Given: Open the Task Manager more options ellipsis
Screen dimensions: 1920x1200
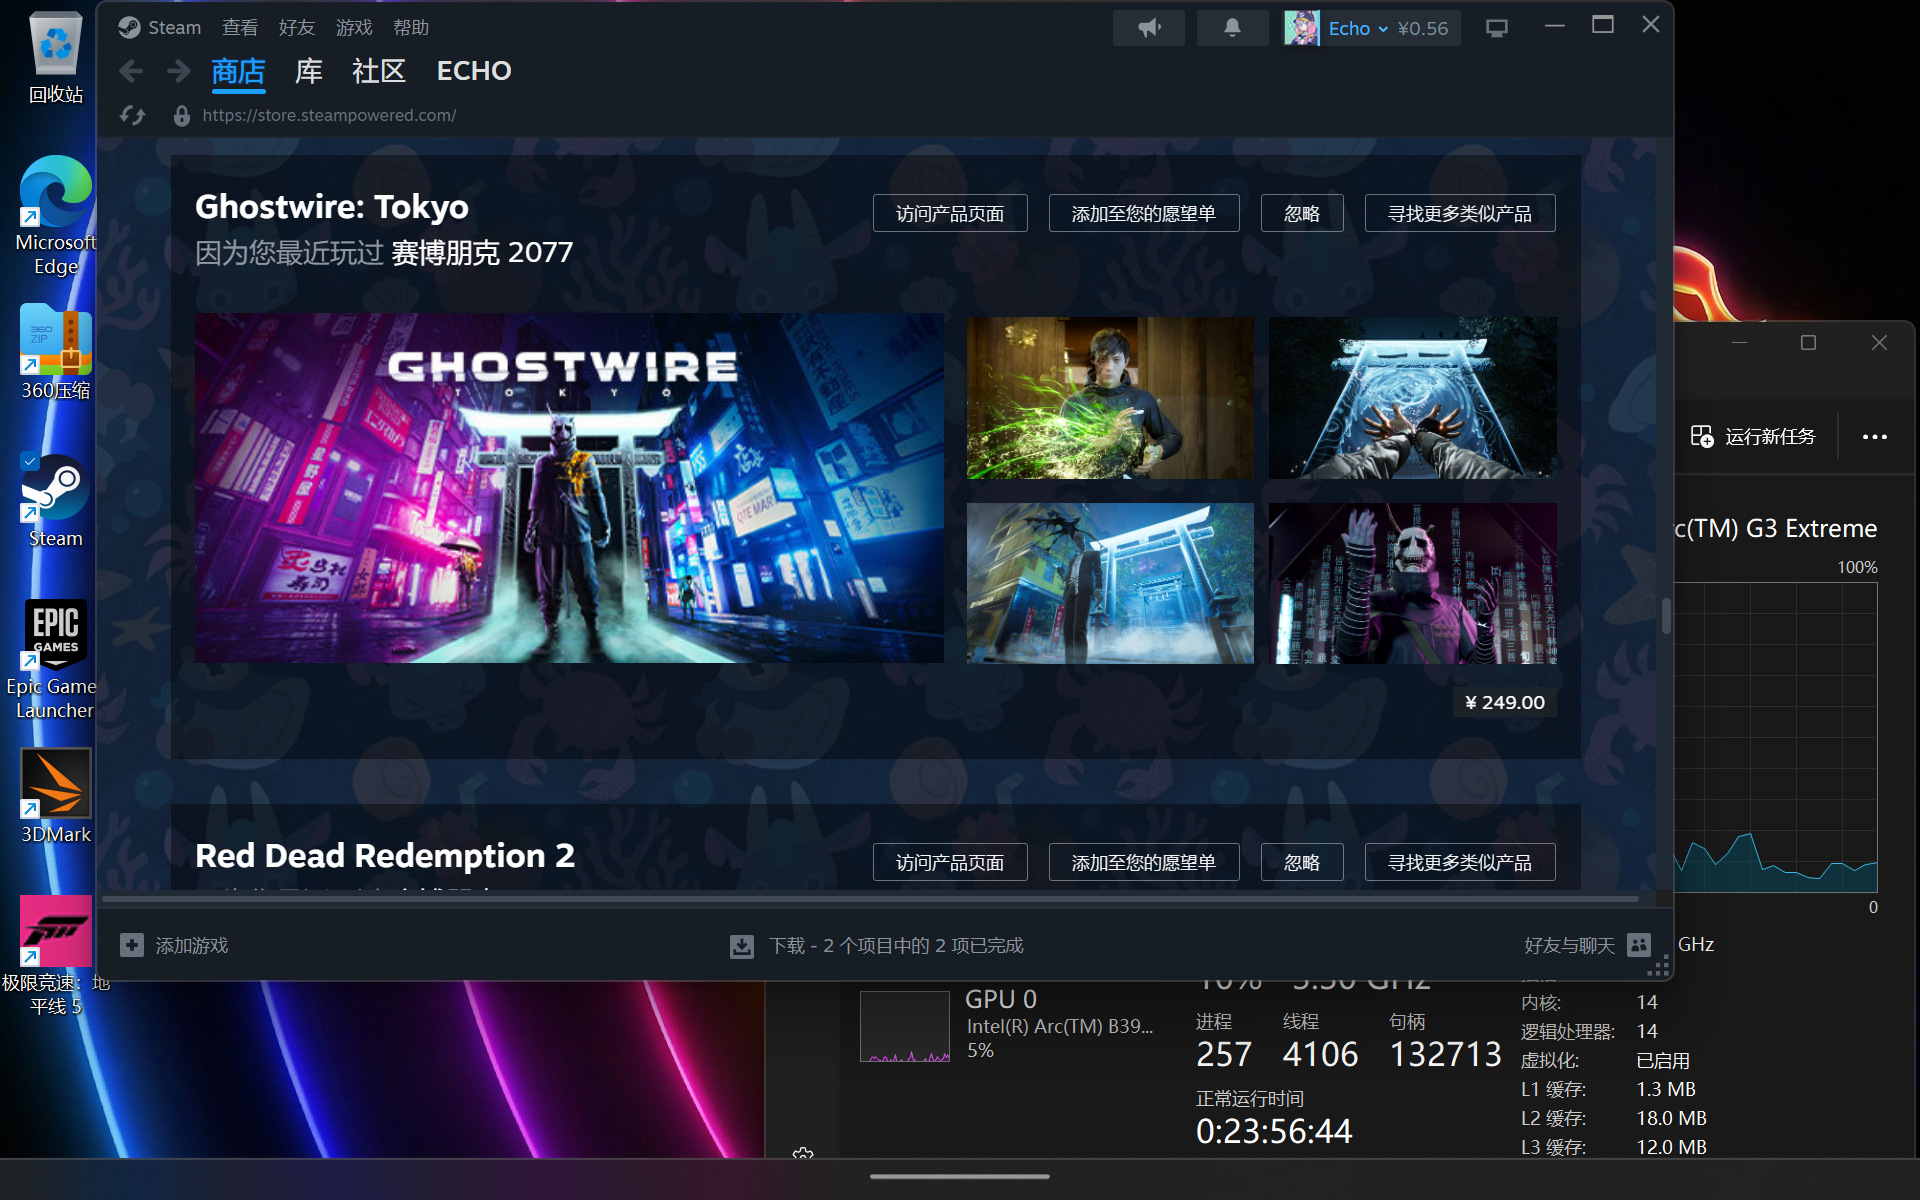Looking at the screenshot, I should point(1875,437).
